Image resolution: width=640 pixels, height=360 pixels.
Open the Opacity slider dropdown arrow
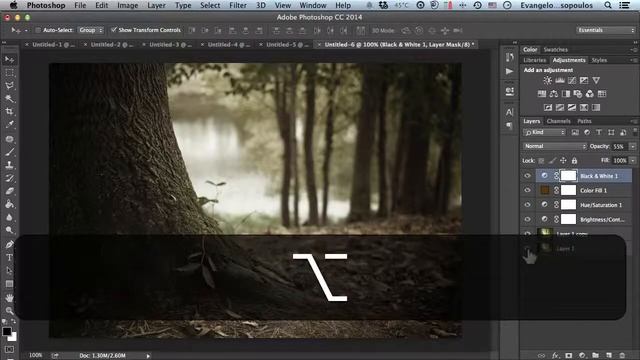(633, 146)
